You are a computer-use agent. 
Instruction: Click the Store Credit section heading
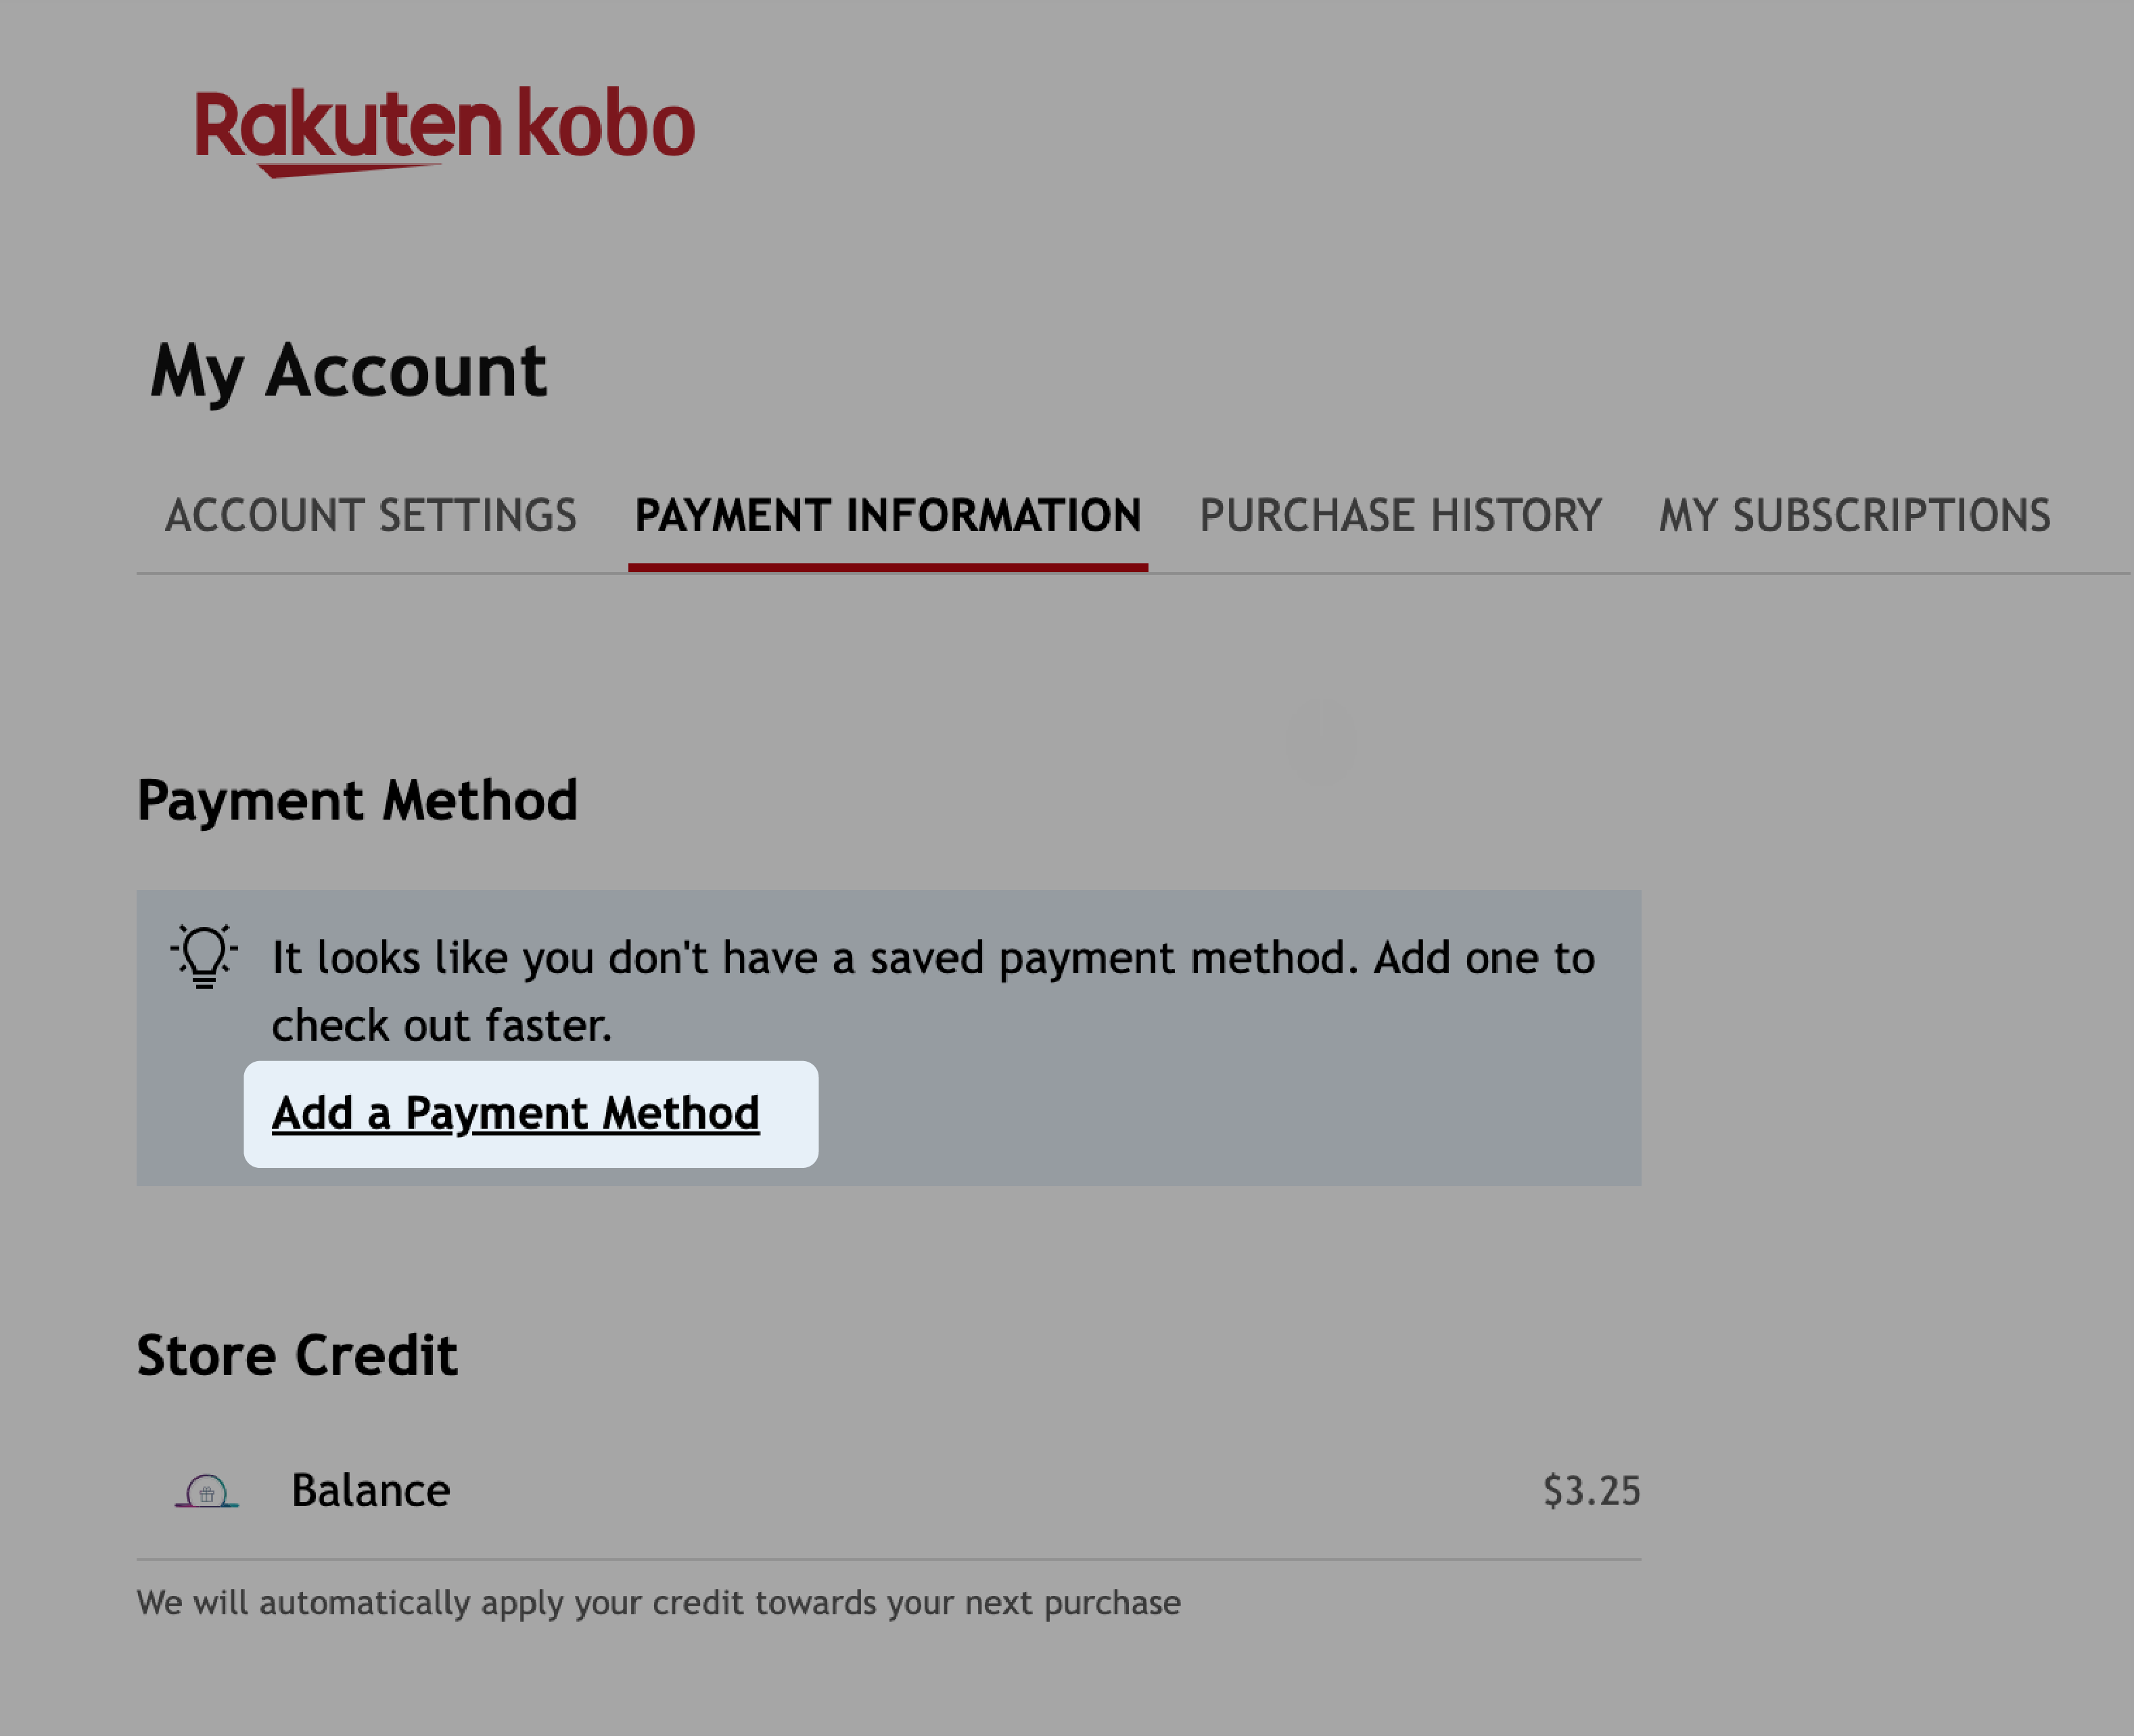click(297, 1356)
